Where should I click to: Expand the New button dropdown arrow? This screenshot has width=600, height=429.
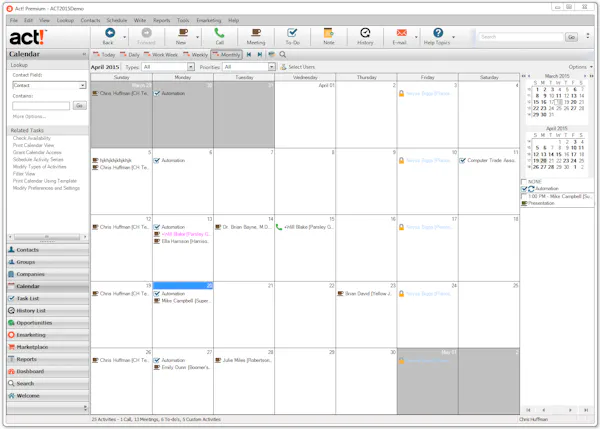pos(197,37)
